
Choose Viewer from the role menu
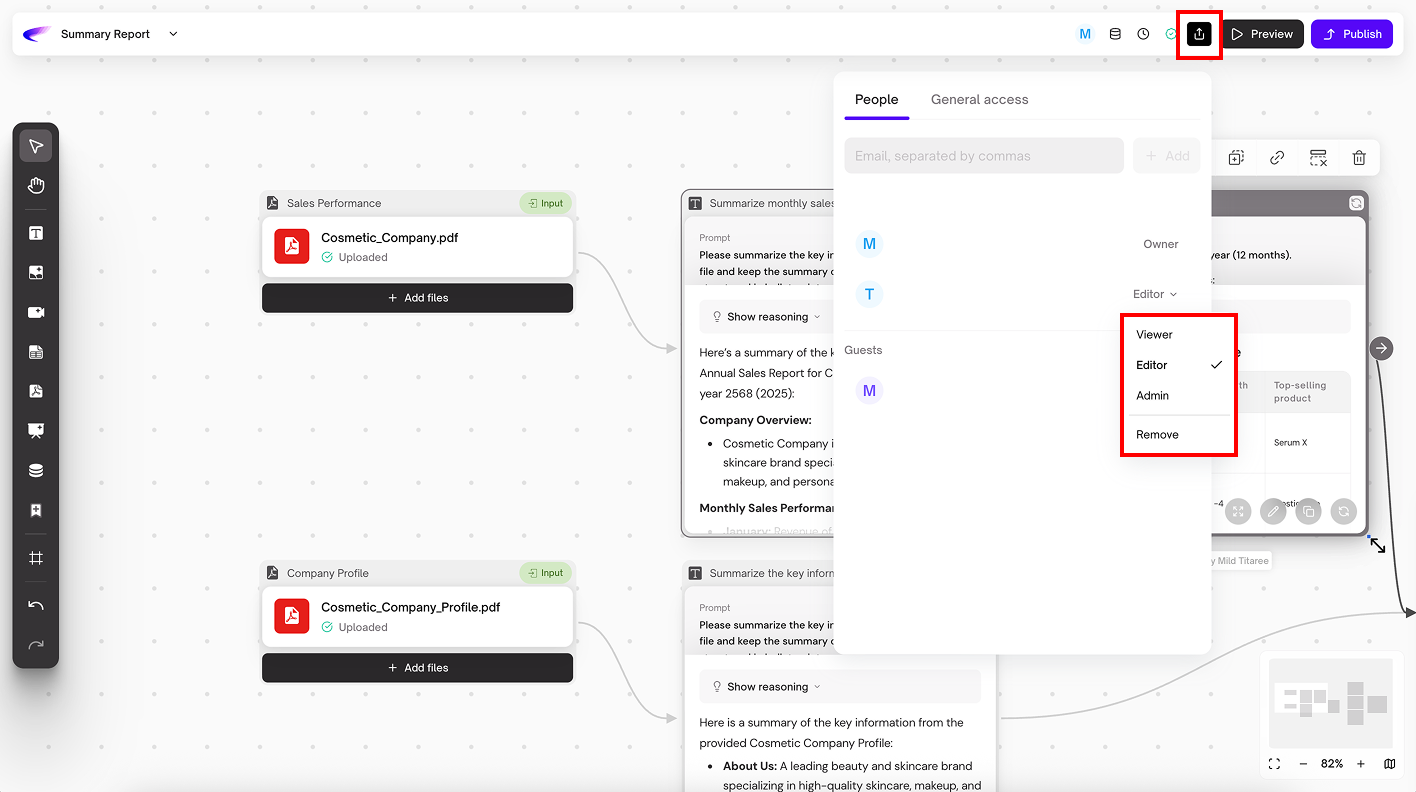pyautogui.click(x=1154, y=335)
